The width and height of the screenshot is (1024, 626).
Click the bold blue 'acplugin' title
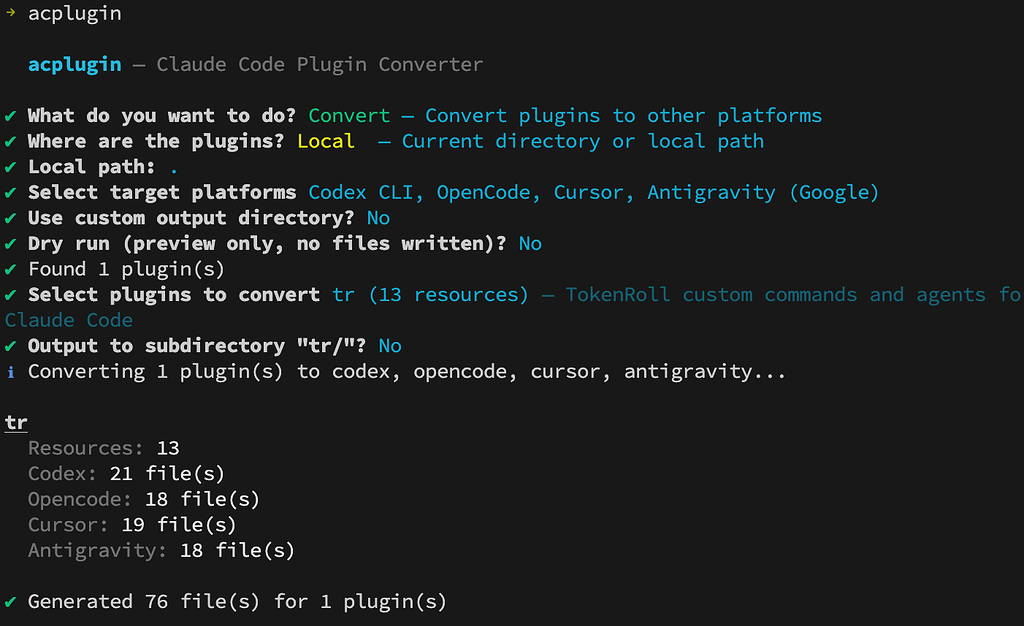pyautogui.click(x=74, y=65)
